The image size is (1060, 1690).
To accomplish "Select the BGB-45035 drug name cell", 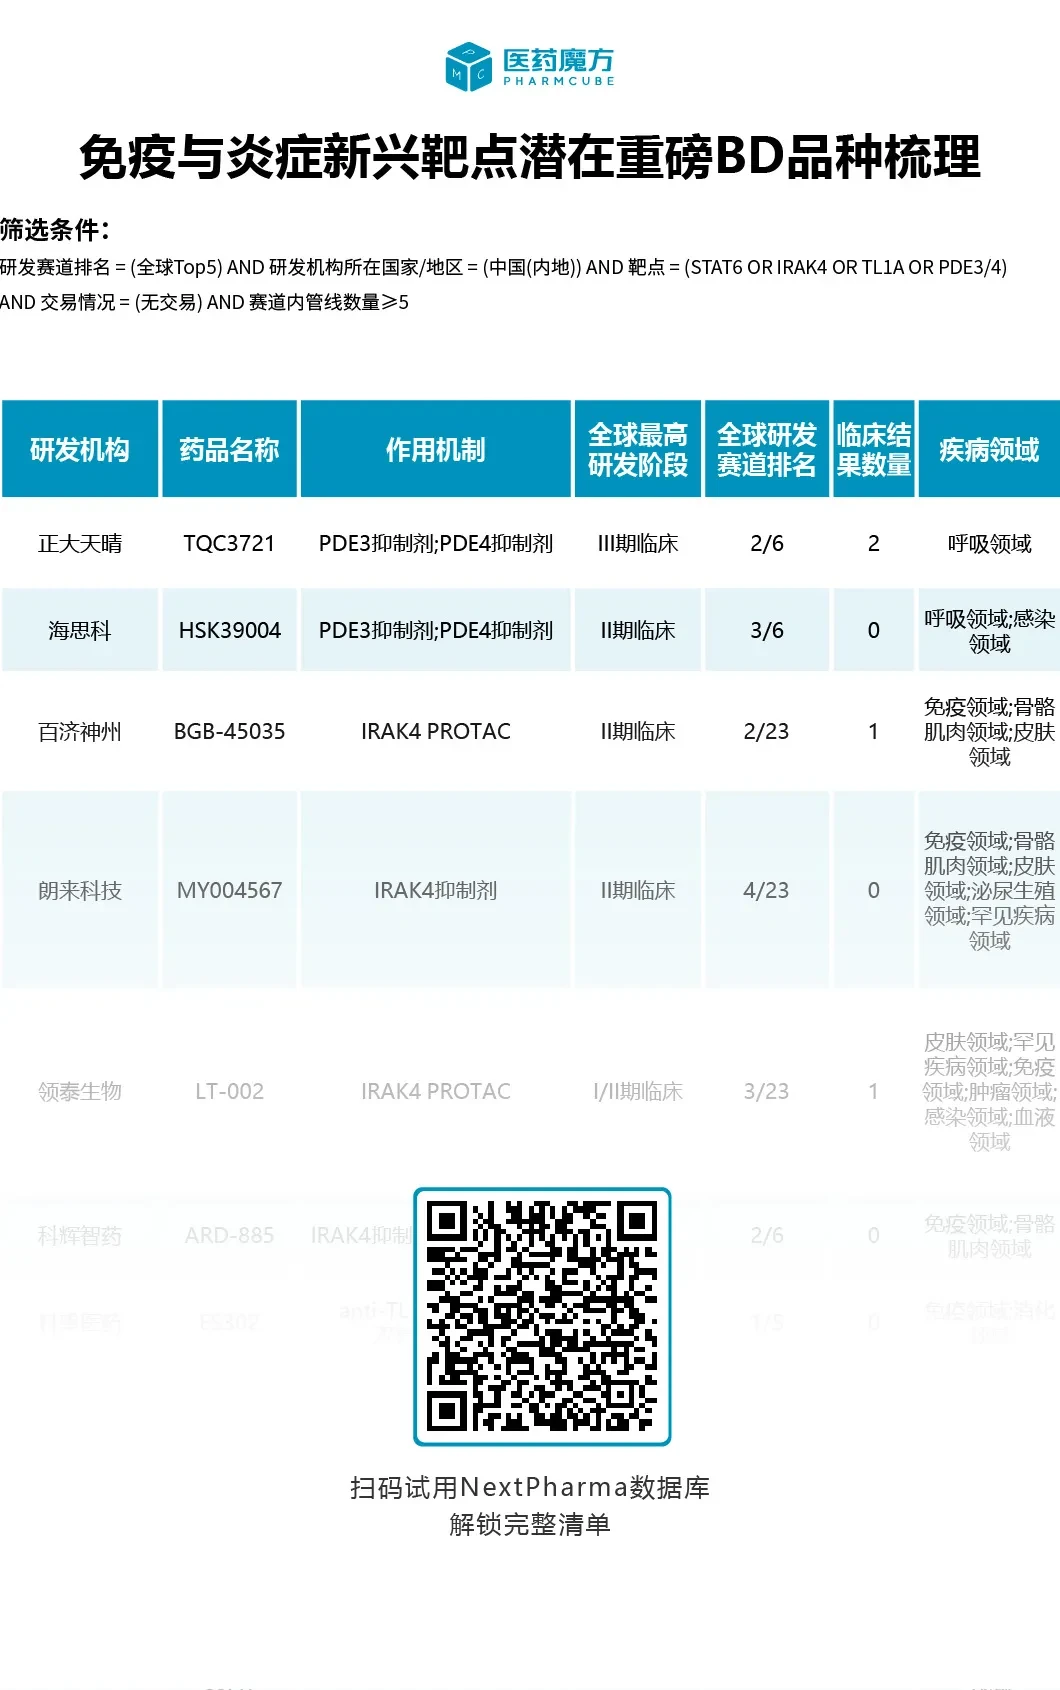I will point(229,731).
